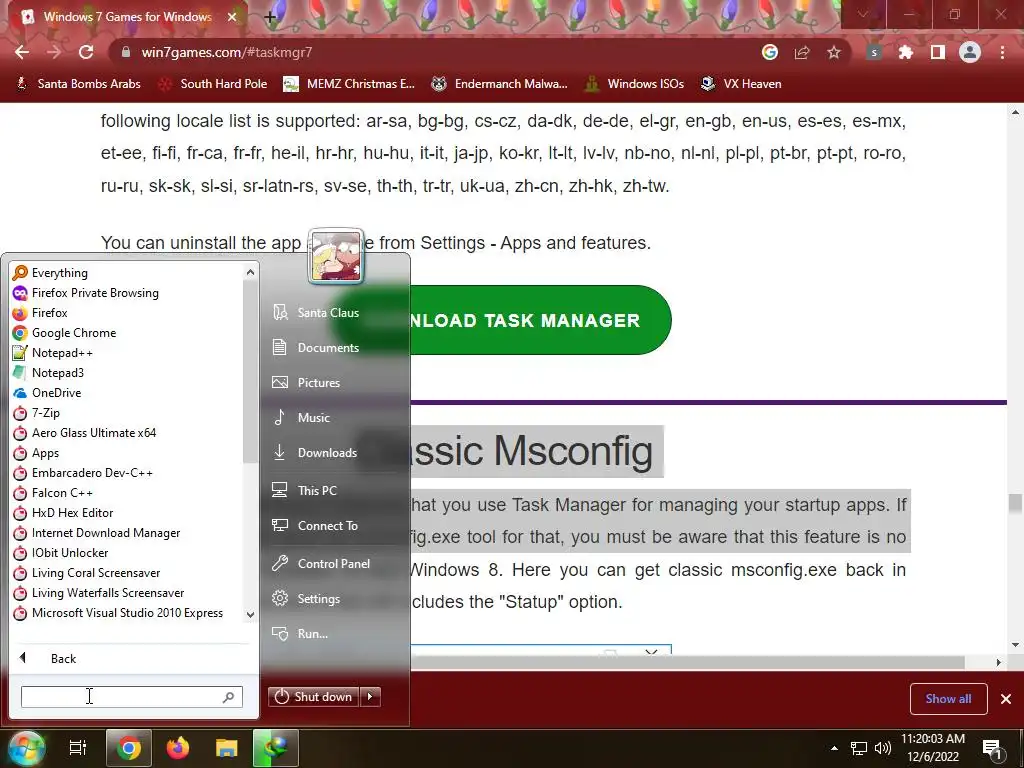The height and width of the screenshot is (768, 1024).
Task: Expand the Falcon C++ folder
Action: coord(53,493)
